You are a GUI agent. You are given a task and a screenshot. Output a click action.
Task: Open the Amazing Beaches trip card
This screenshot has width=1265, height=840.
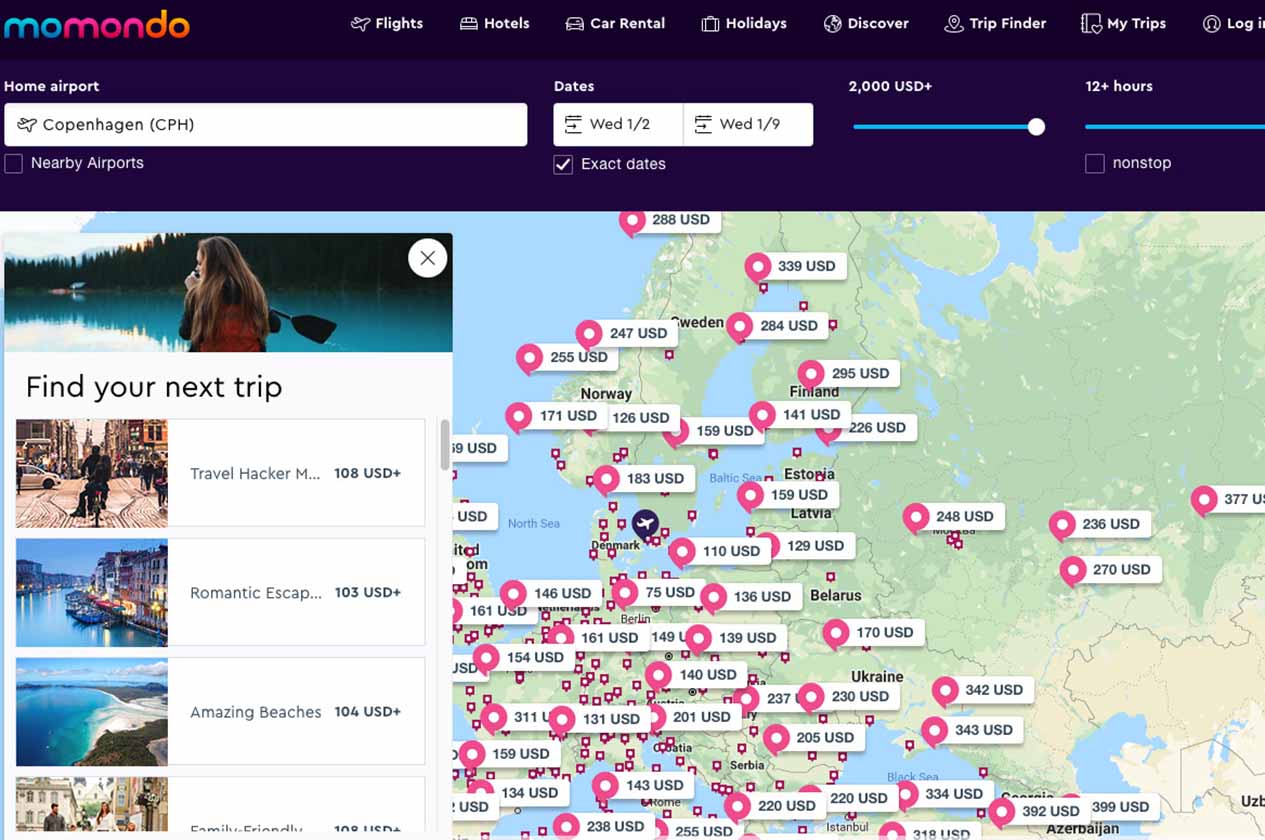(x=220, y=711)
